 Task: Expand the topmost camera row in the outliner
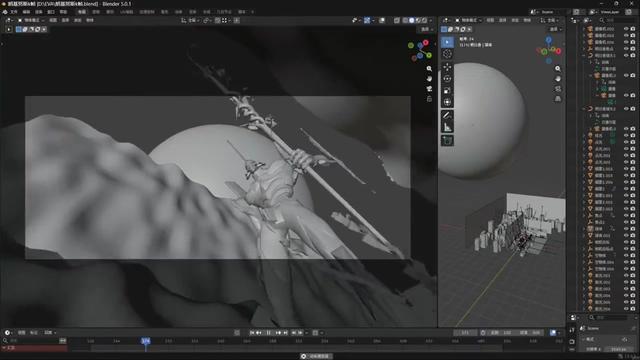click(584, 29)
